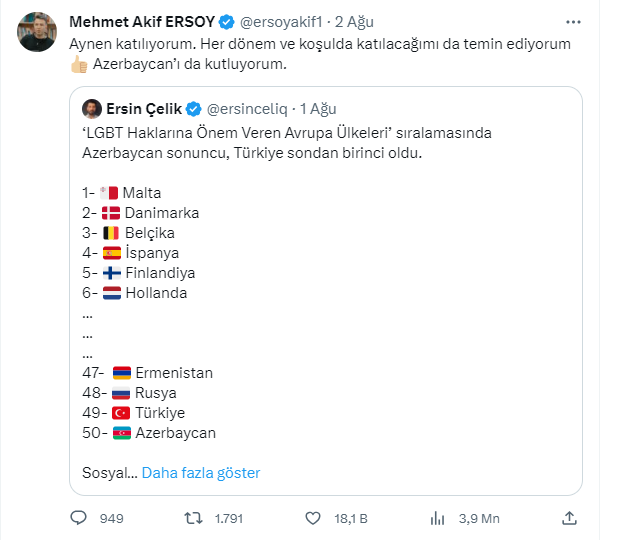The image size is (619, 540).
Task: Open the three-dot more options menu
Action: [572, 21]
